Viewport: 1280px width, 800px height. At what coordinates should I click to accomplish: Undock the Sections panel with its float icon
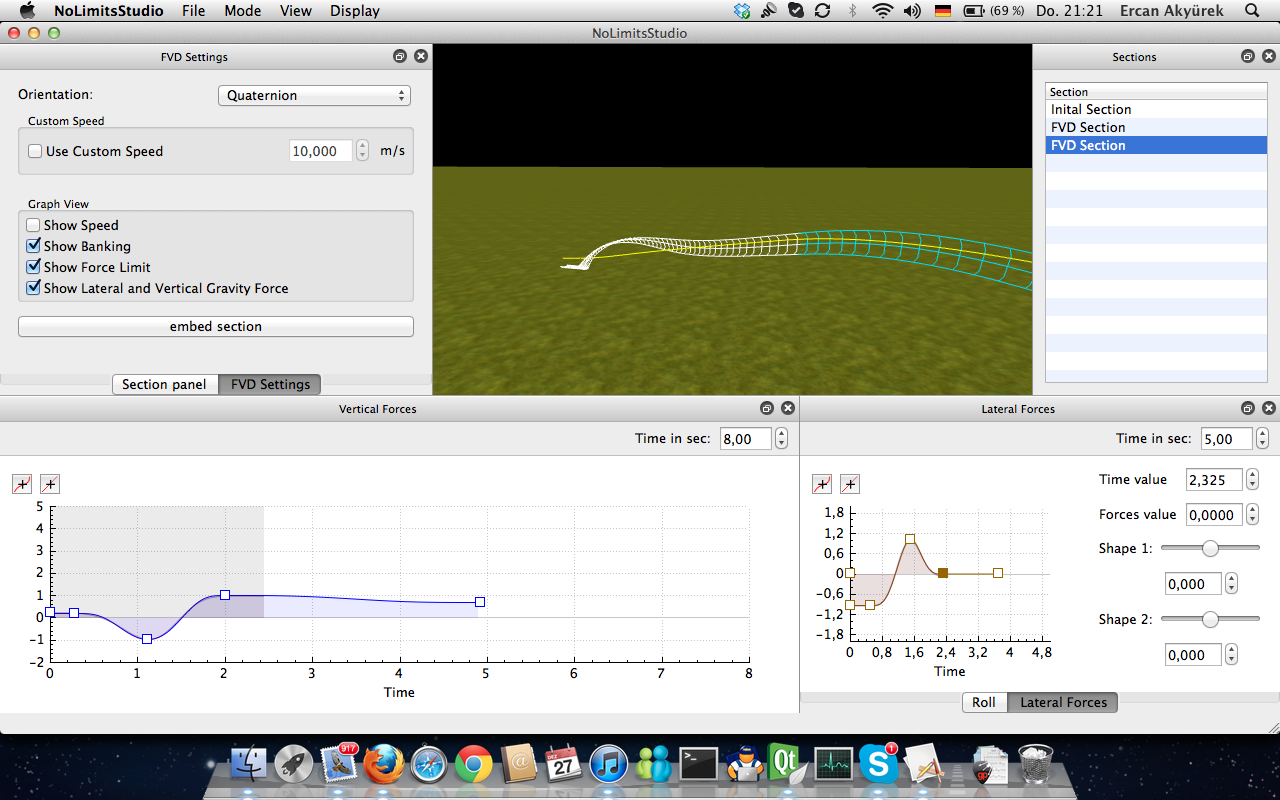click(1247, 57)
